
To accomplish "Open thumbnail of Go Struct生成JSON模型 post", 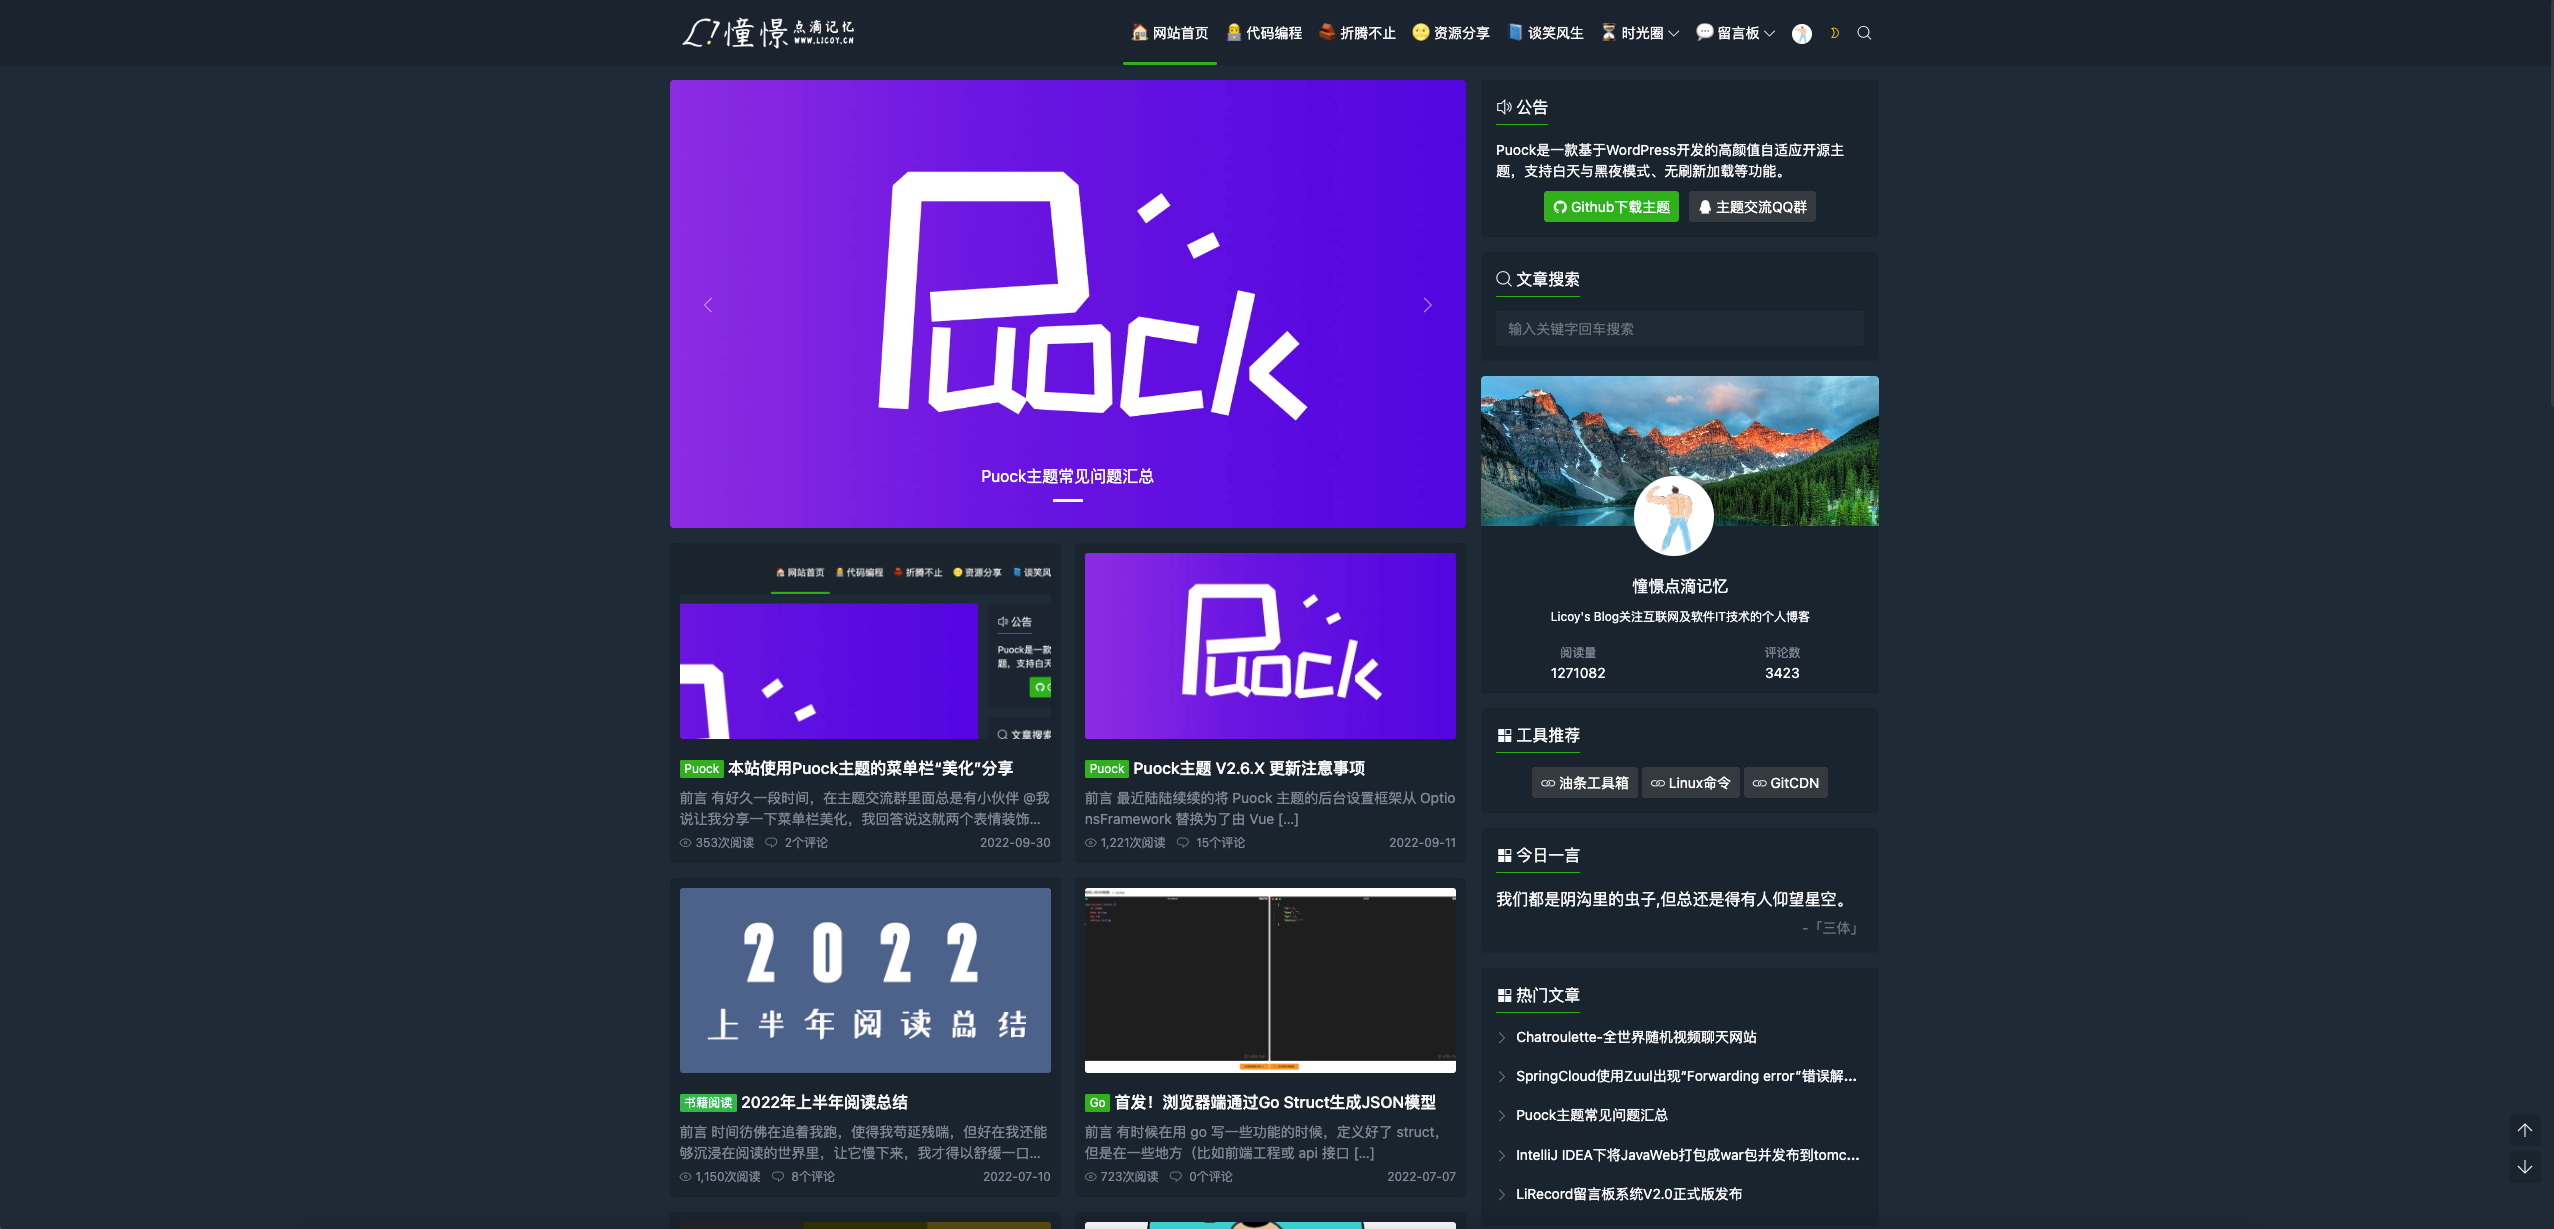I will 1270,980.
